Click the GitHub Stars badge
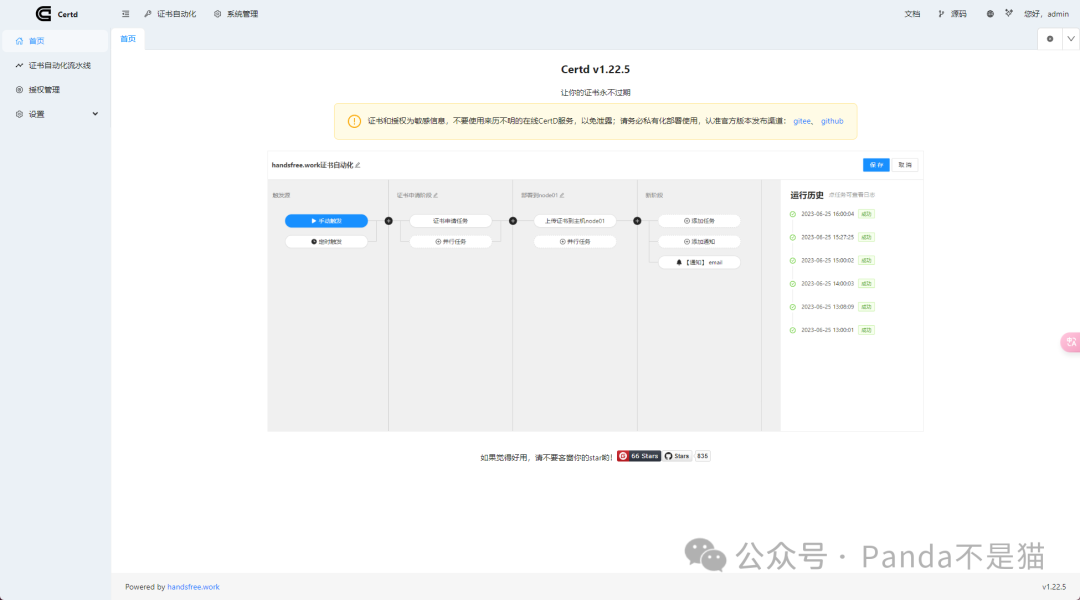The width and height of the screenshot is (1080, 600). tap(678, 456)
